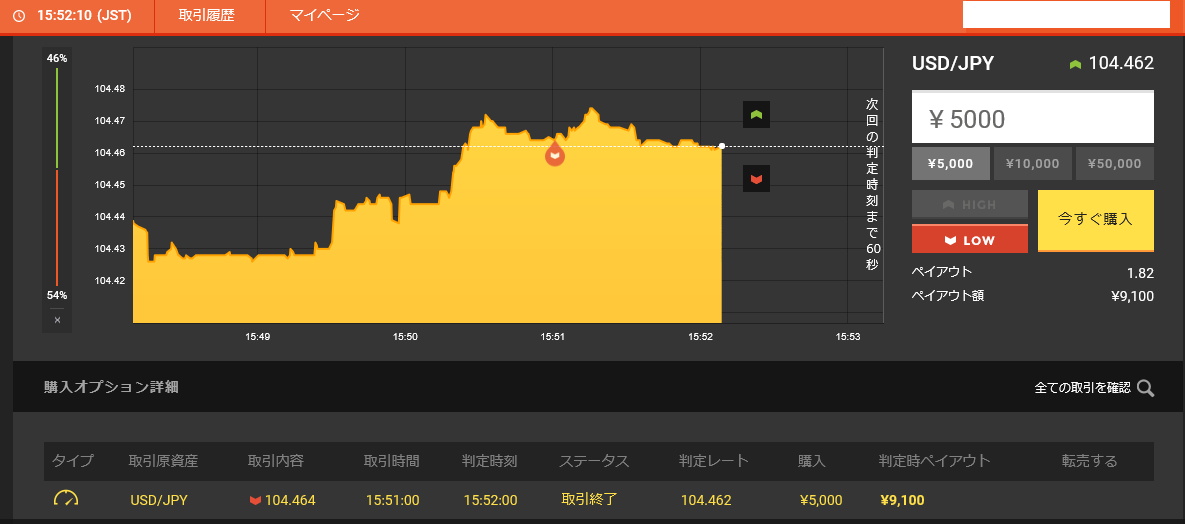Viewport: 1185px width, 524px height.
Task: Click the green HIGH arrow icon on chart
Action: 756,115
